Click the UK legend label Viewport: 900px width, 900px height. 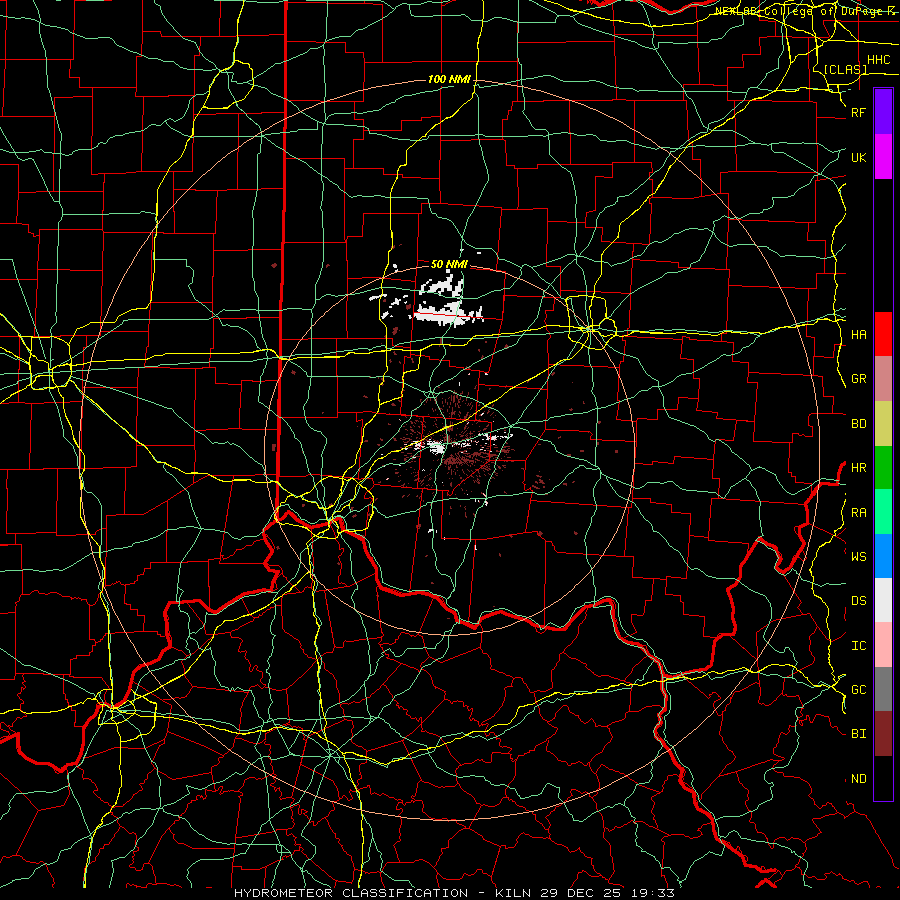(858, 157)
